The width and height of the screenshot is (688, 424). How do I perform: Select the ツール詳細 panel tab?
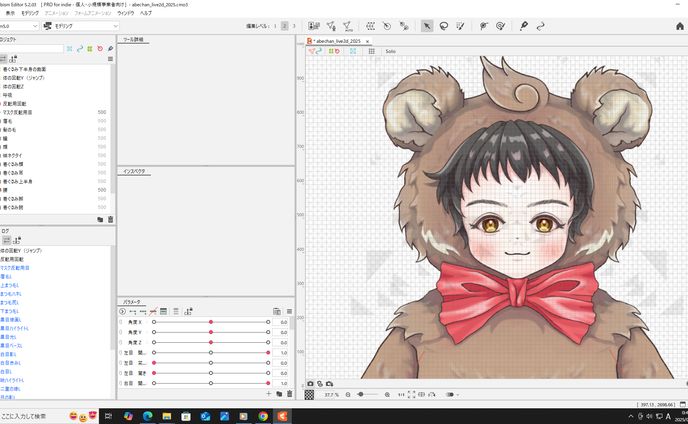pos(133,40)
